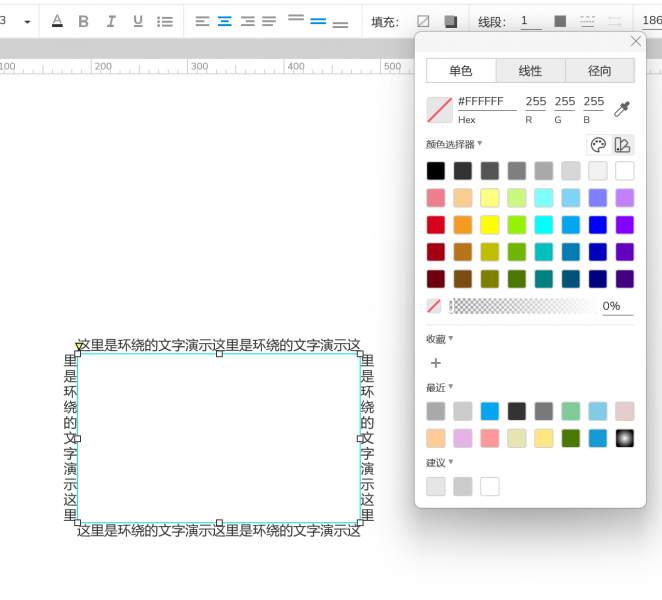This screenshot has width=662, height=600.
Task: Align text left
Action: click(x=202, y=21)
